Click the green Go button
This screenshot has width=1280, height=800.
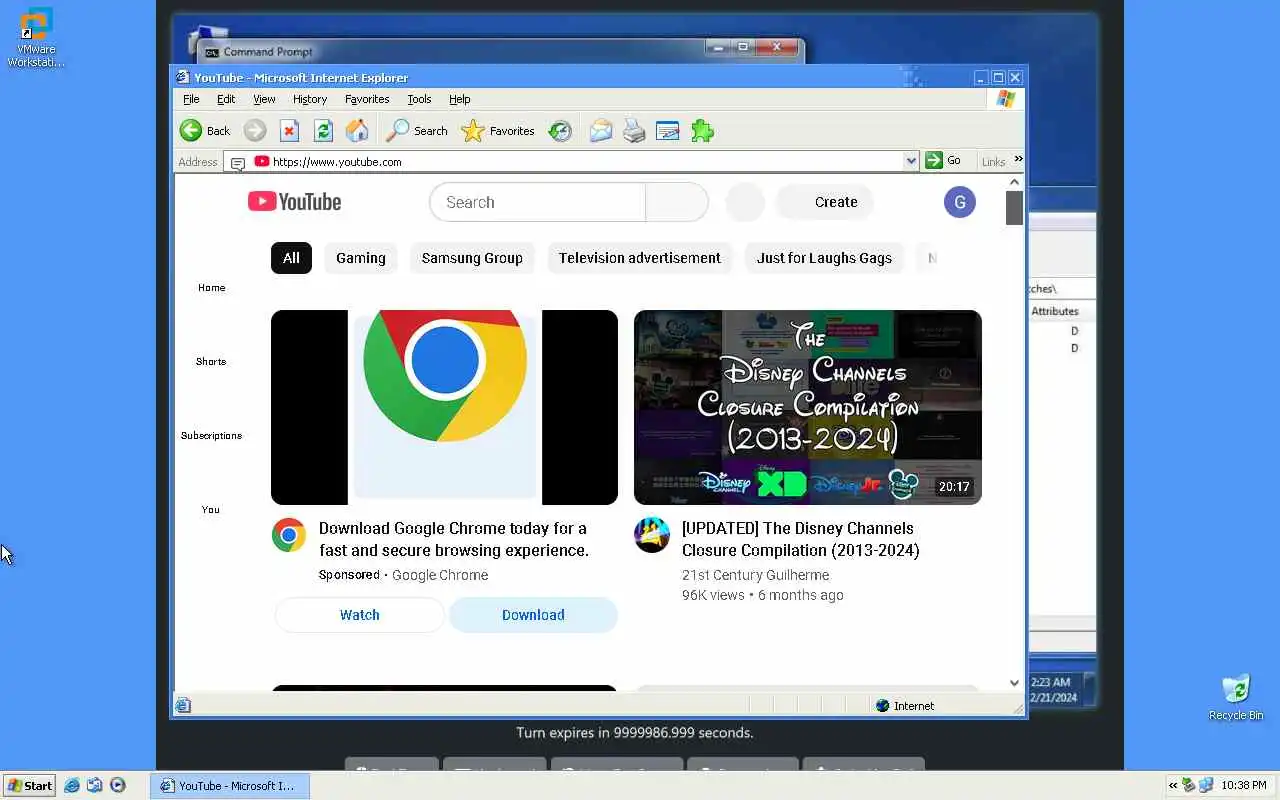(944, 161)
